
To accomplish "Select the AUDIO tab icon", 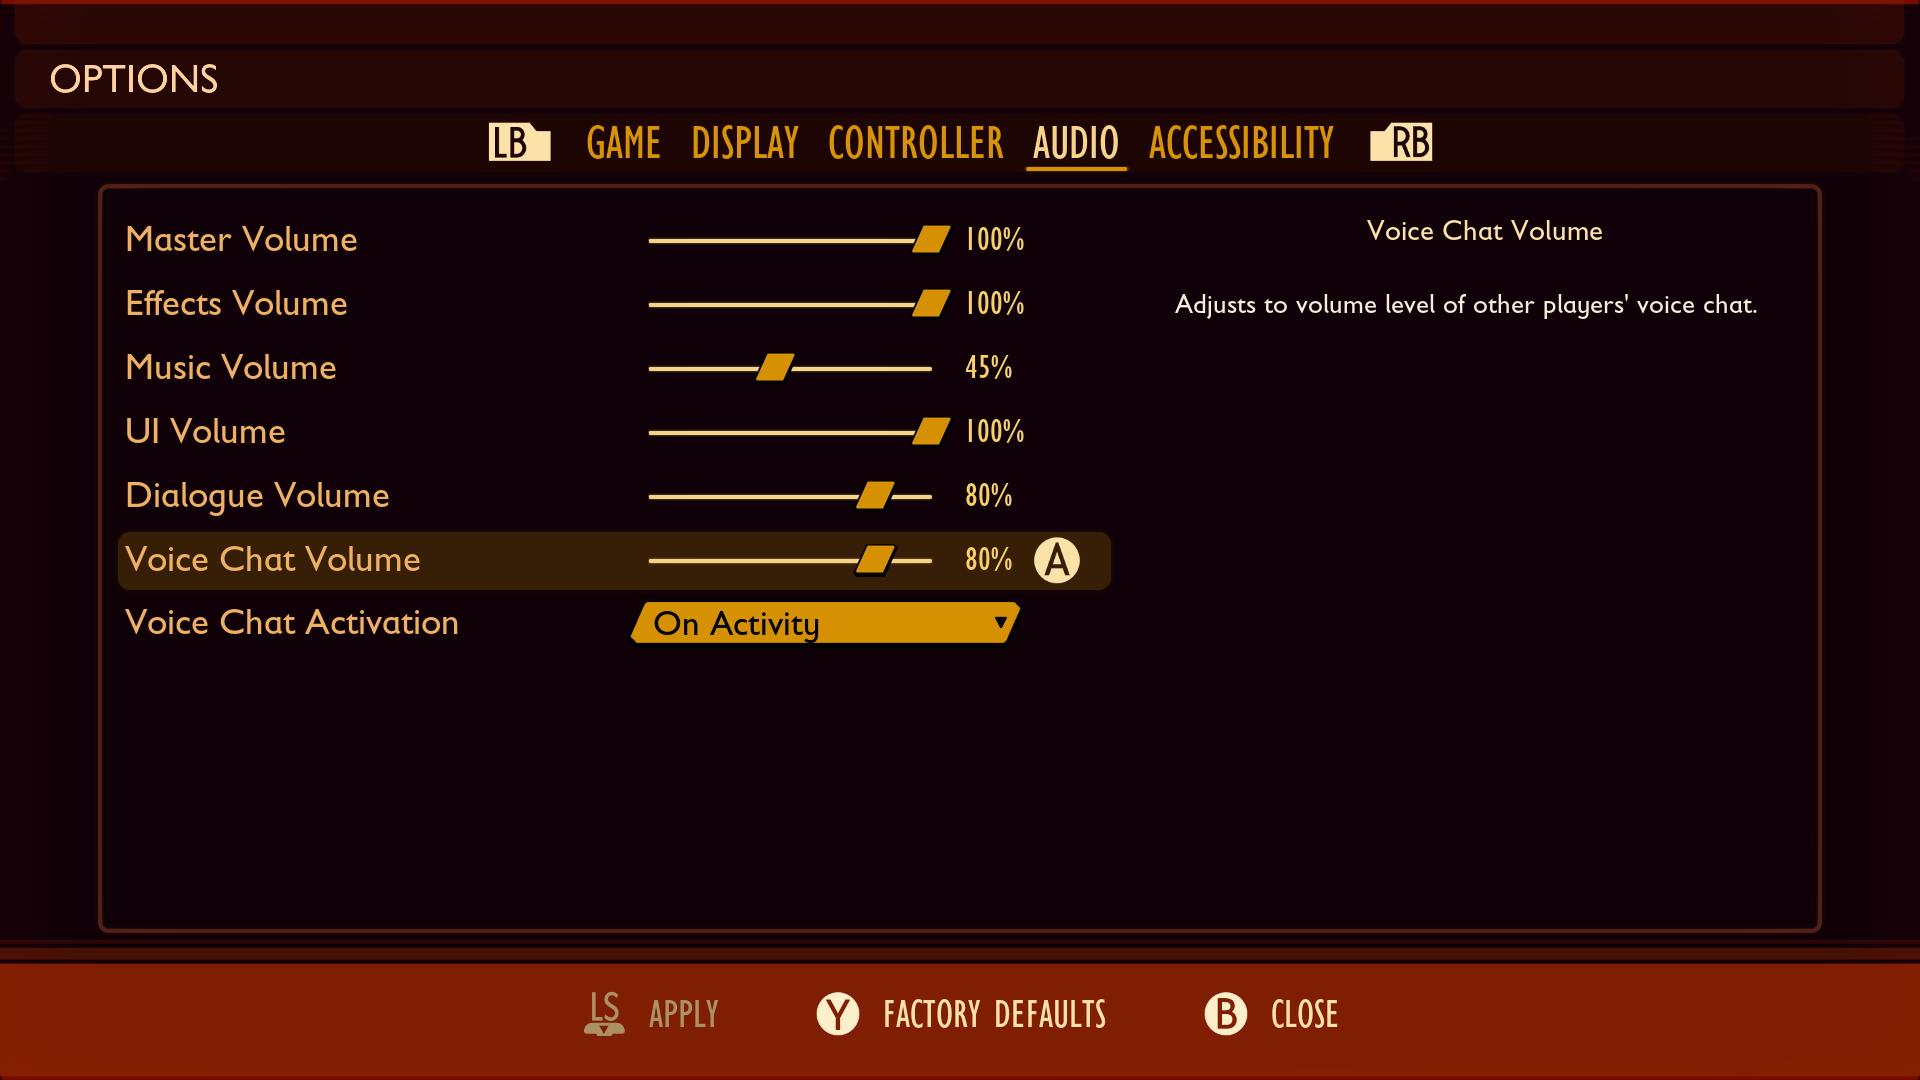I will pyautogui.click(x=1077, y=141).
